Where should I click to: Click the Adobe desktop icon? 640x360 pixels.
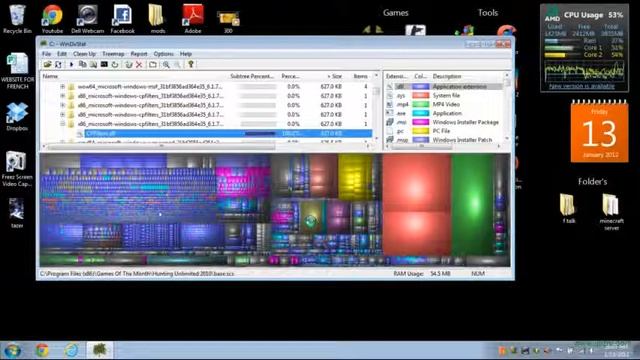[x=193, y=19]
